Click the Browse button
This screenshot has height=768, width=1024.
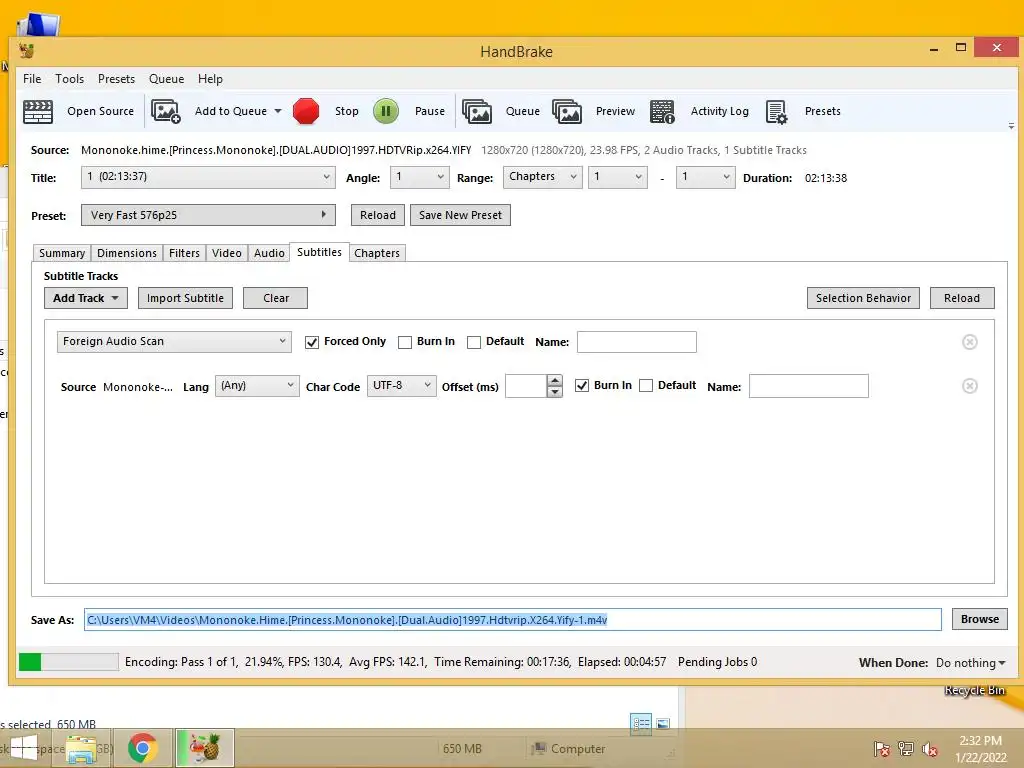[980, 619]
